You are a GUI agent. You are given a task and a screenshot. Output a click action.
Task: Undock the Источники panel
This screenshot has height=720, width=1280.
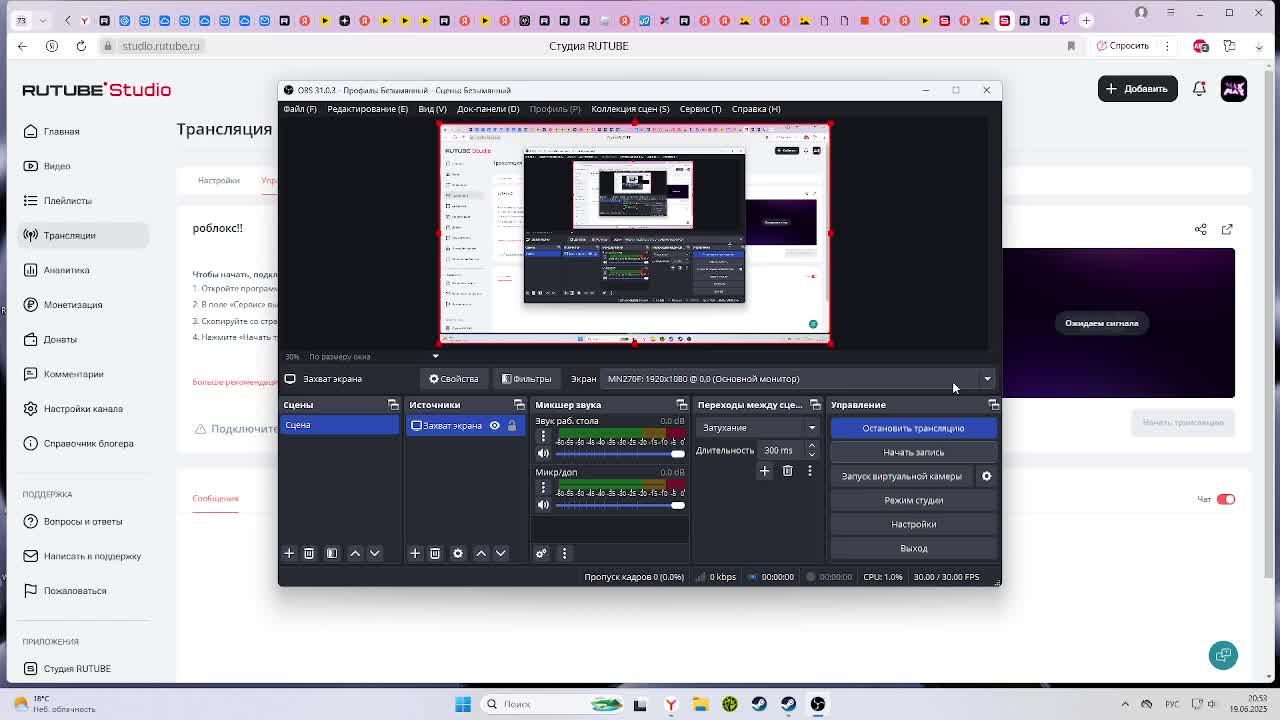tap(519, 405)
